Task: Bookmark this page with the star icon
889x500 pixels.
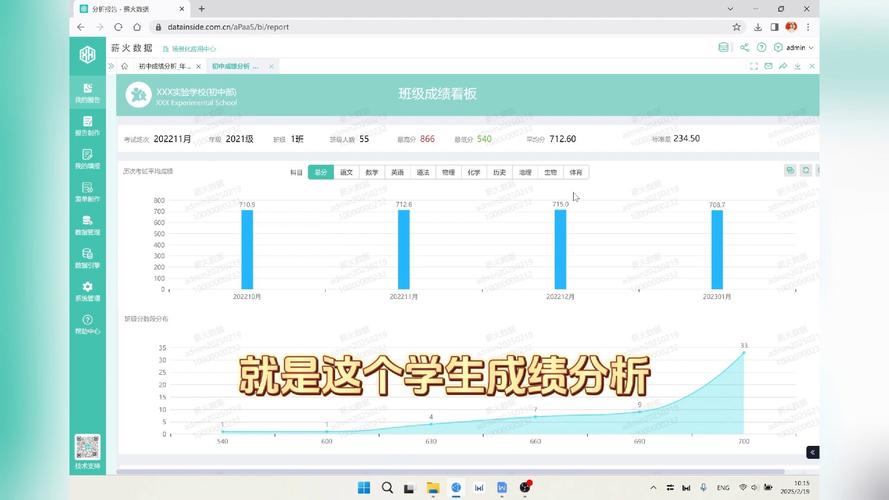Action: pos(736,27)
